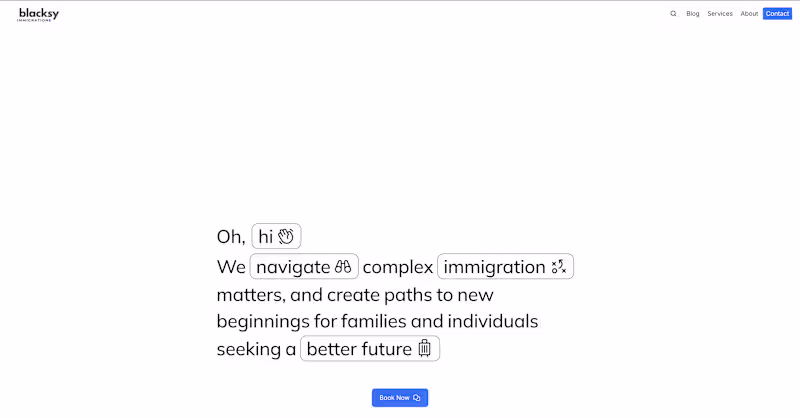
Task: Click the Book Now button label
Action: [x=394, y=398]
